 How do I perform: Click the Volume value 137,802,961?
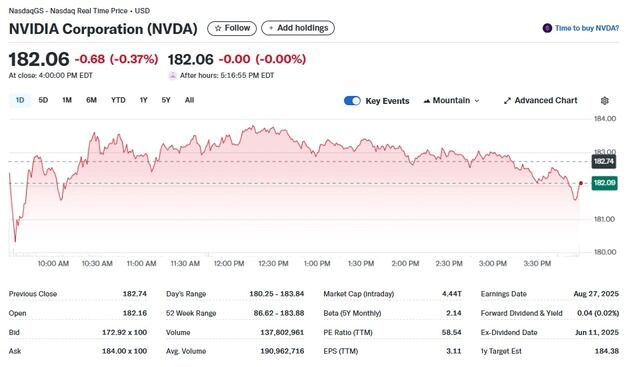[x=282, y=332]
